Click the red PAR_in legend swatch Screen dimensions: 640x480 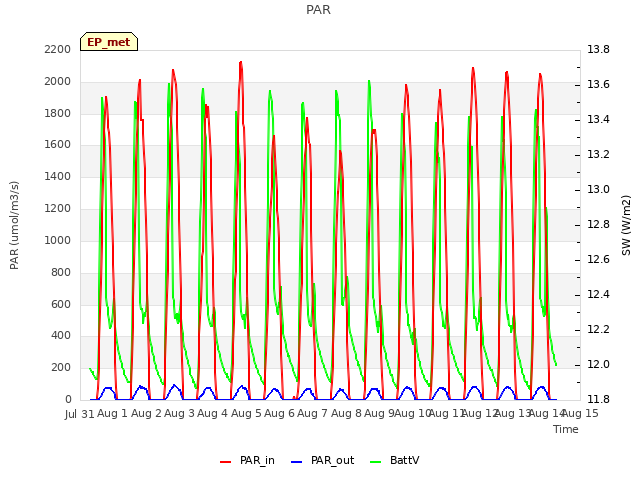pos(226,462)
